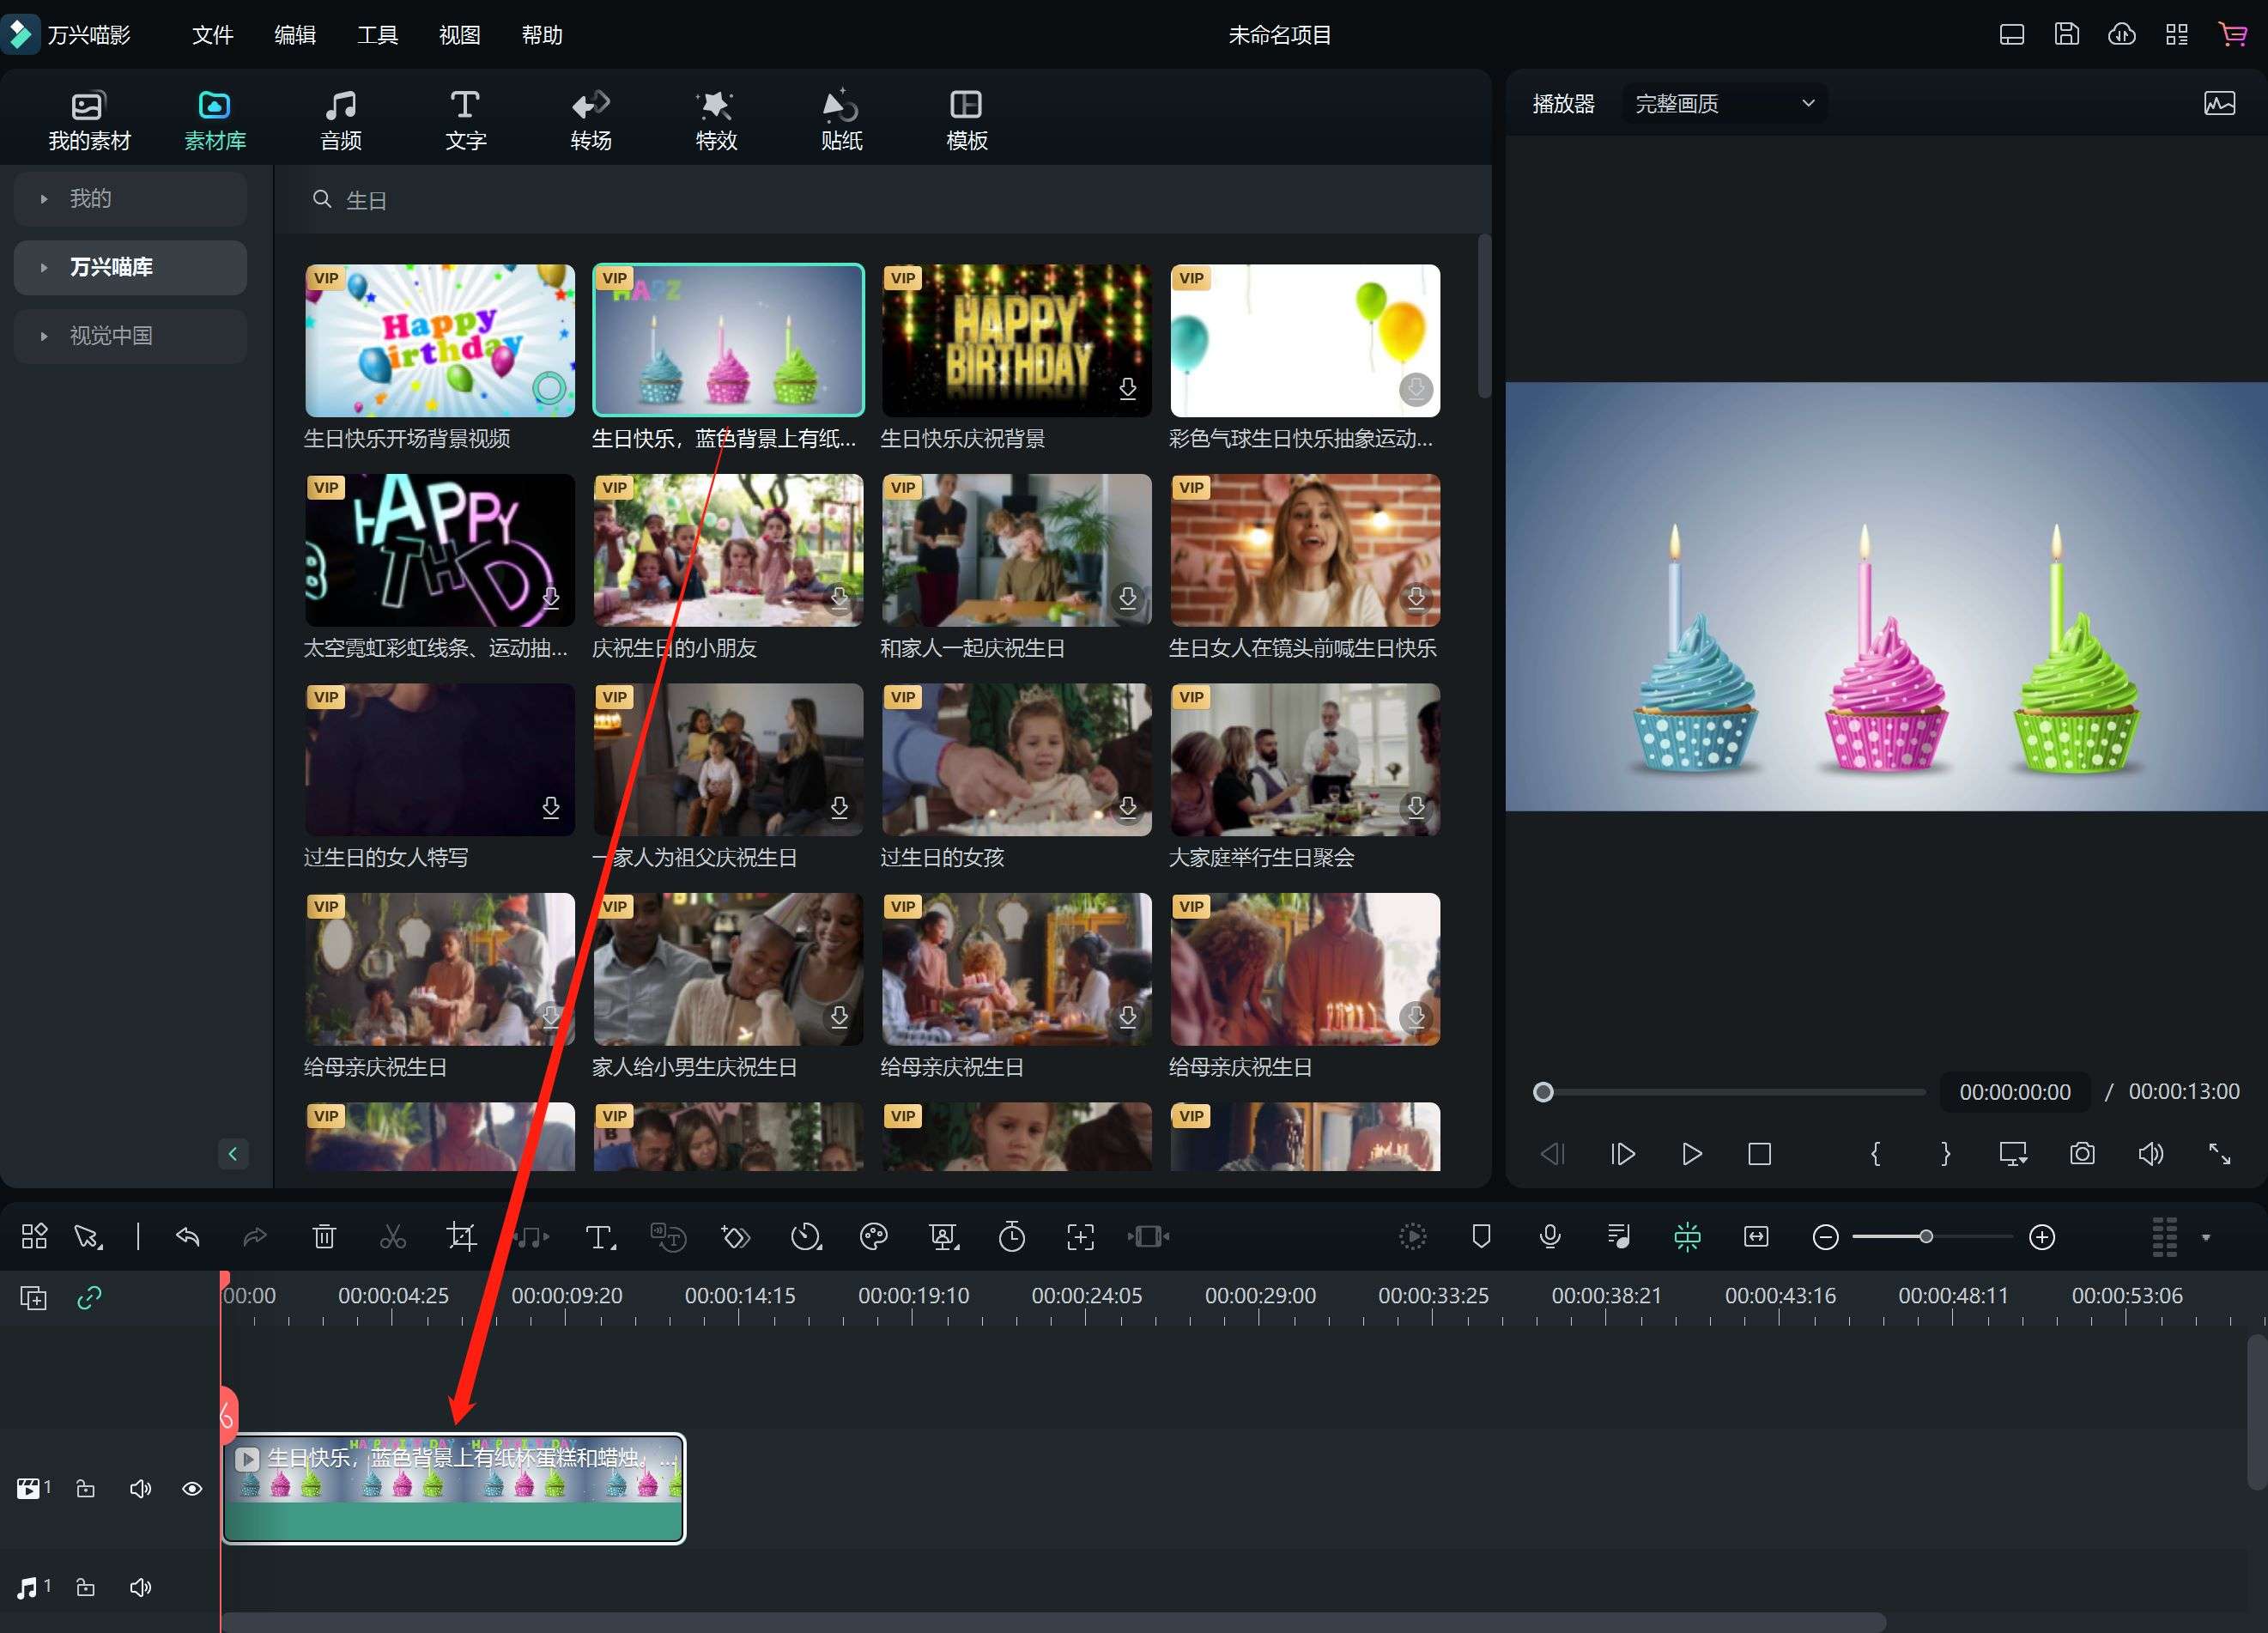Click the marker shield icon
2268x1633 pixels.
[x=1481, y=1237]
